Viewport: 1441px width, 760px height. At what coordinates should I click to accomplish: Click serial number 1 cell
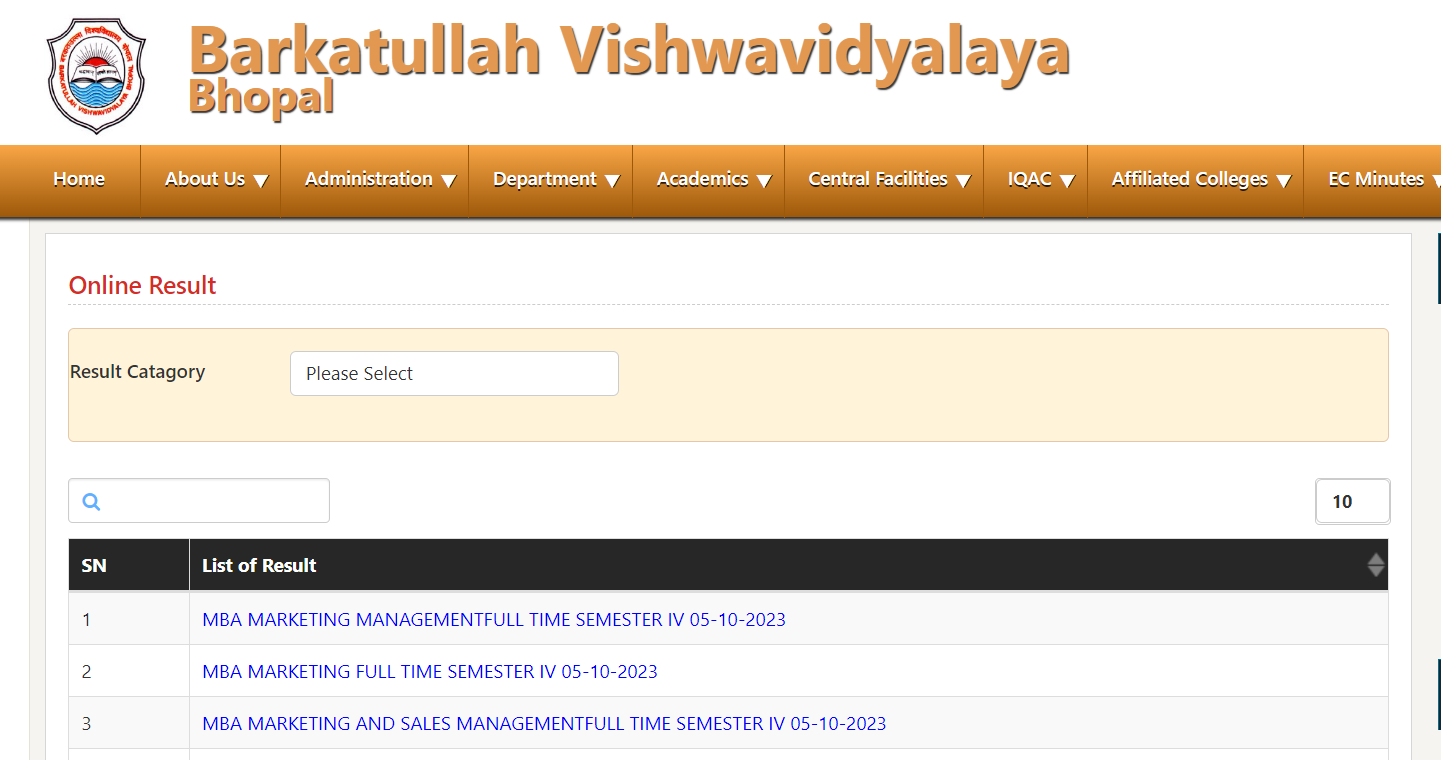click(x=129, y=619)
